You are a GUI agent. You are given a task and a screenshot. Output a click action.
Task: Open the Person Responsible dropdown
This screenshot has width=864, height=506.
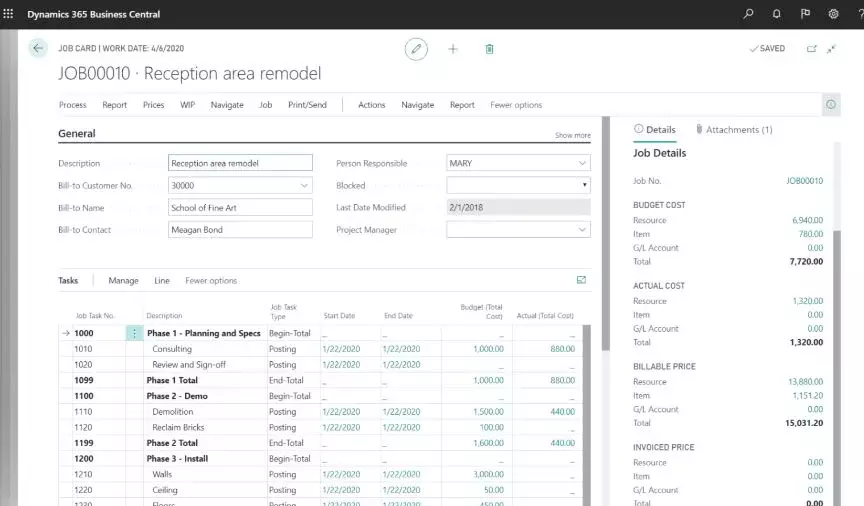582,163
